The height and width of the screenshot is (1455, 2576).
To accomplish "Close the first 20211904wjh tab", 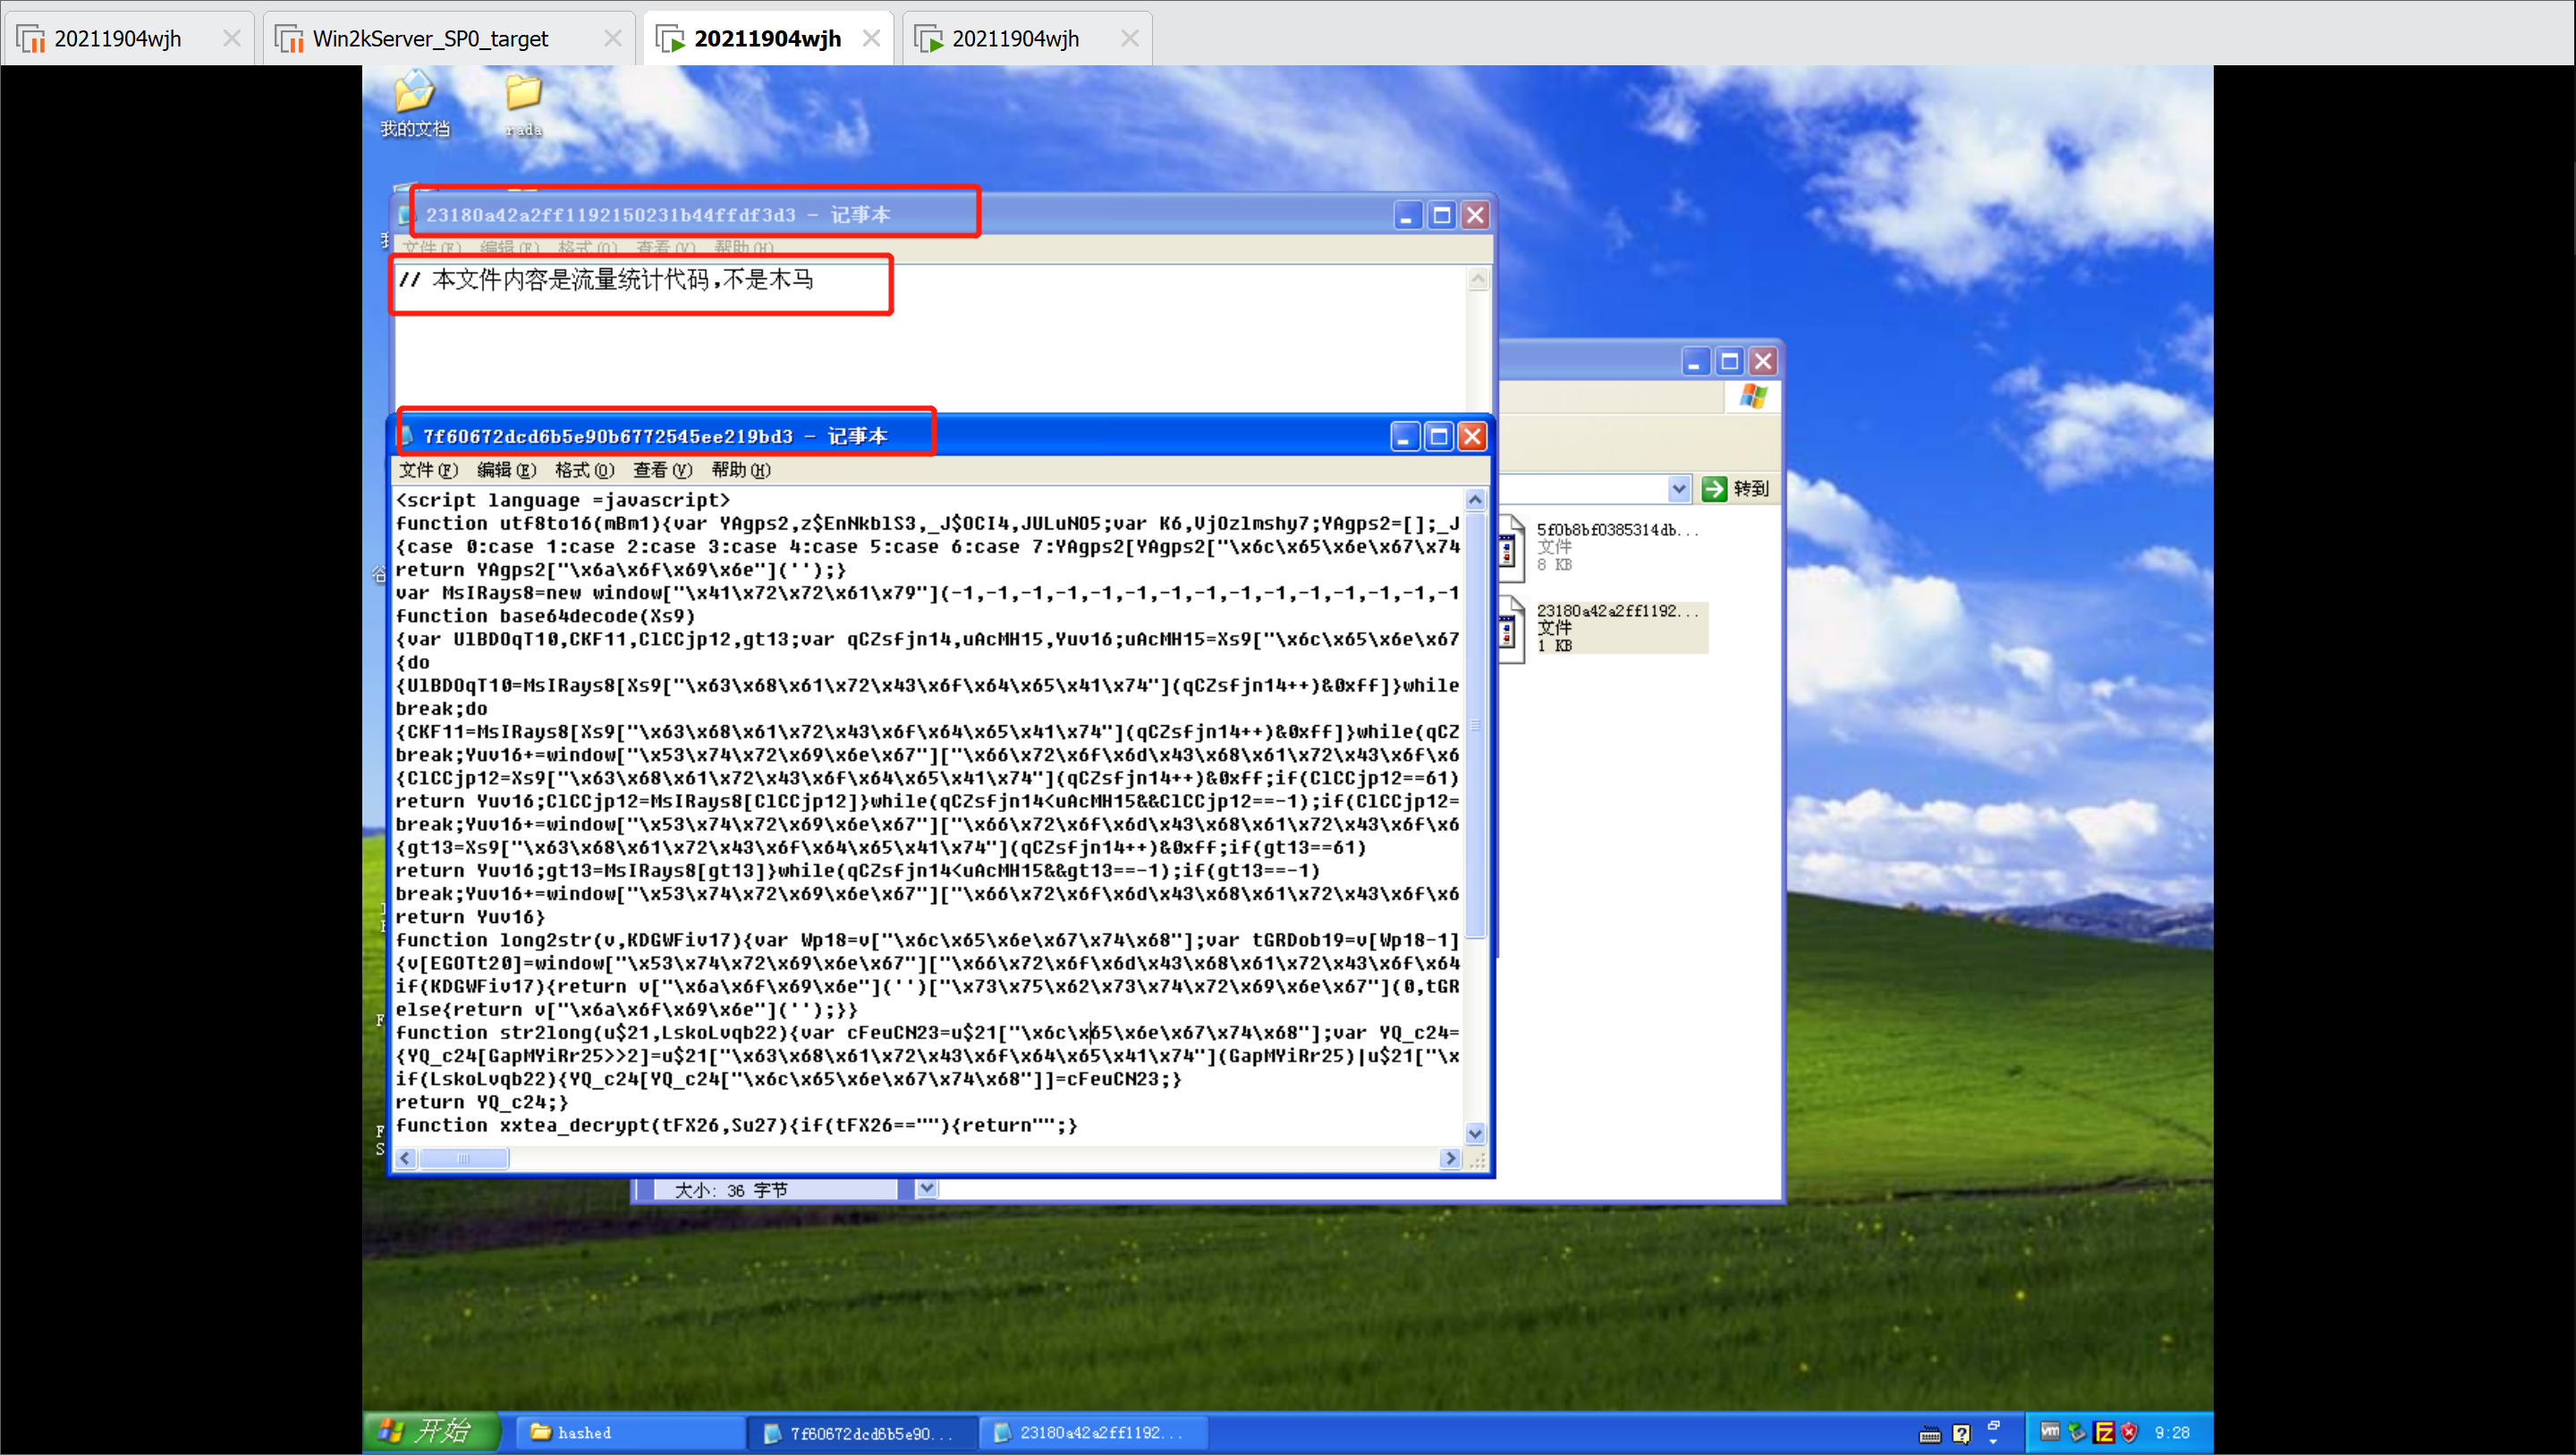I will (231, 38).
